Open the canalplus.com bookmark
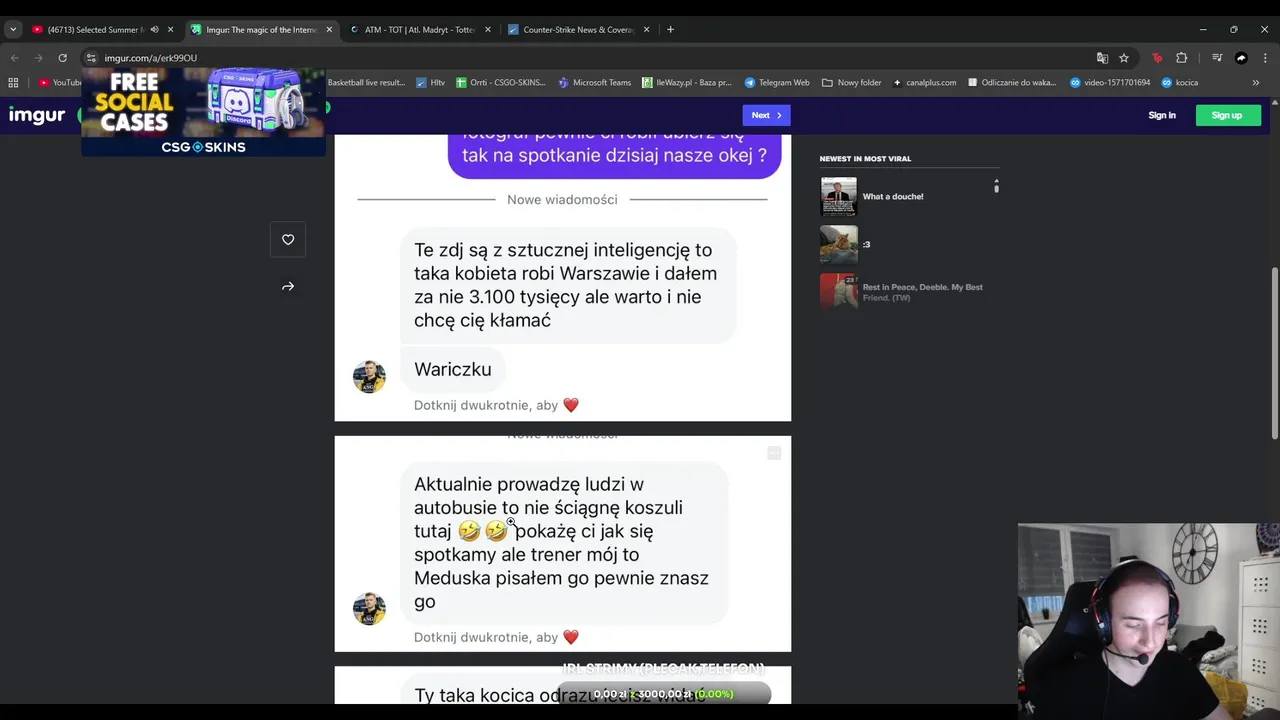The image size is (1280, 720). [924, 82]
